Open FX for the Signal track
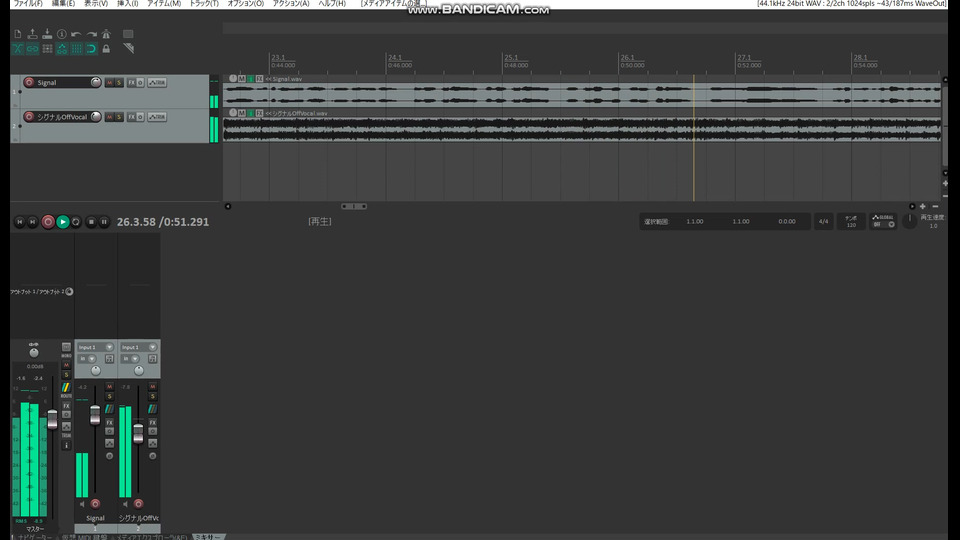Image resolution: width=960 pixels, height=540 pixels. [x=131, y=83]
